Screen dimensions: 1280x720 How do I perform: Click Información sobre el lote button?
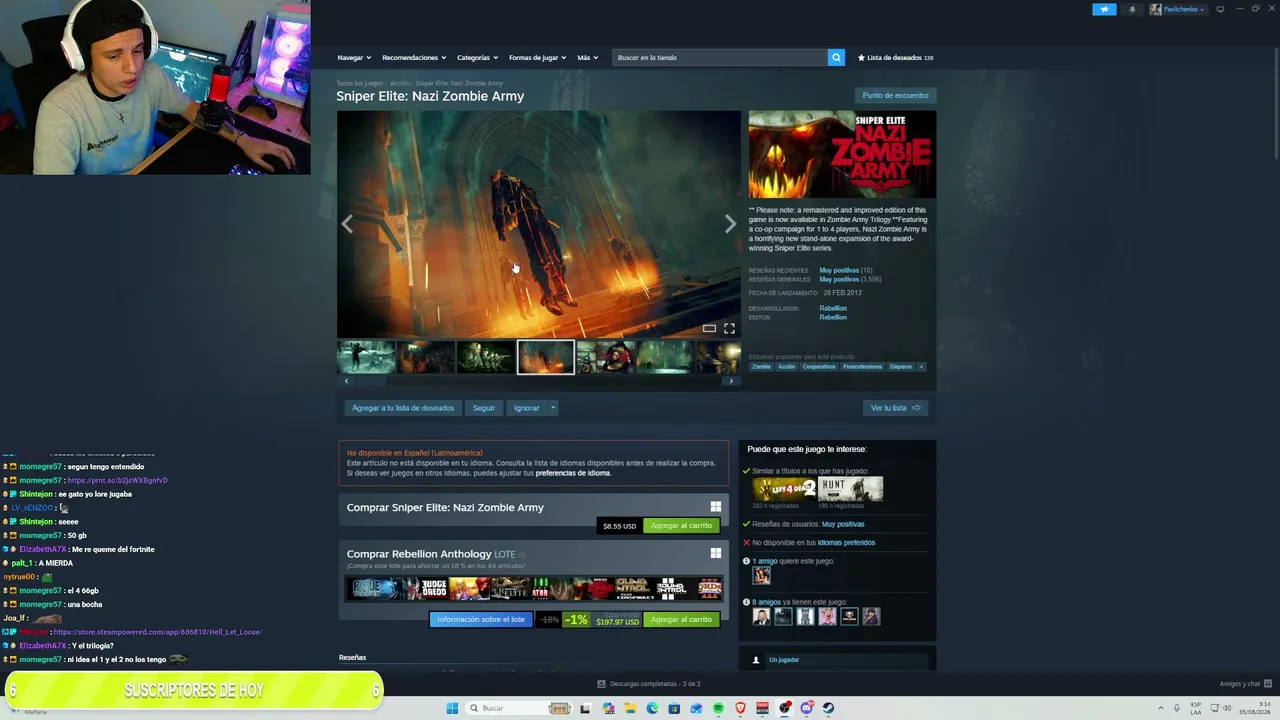point(481,619)
